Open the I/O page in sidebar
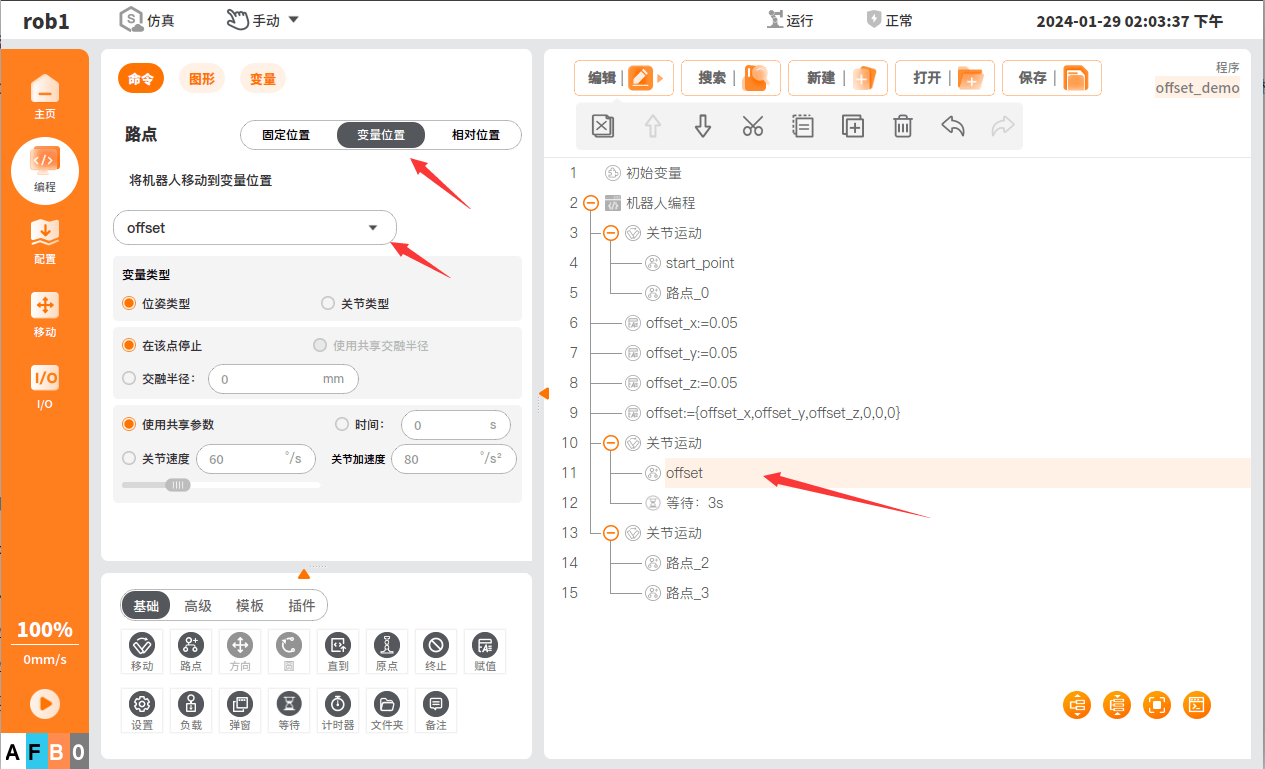Image resolution: width=1265 pixels, height=769 pixels. tap(45, 387)
